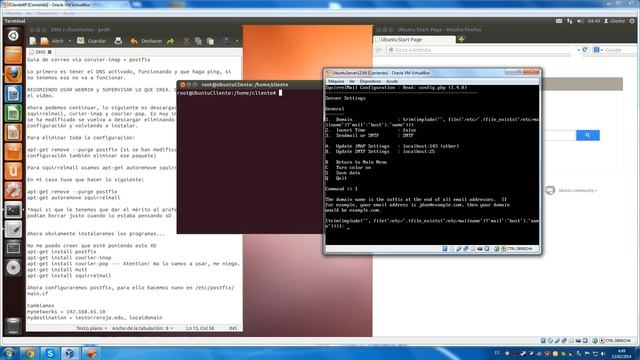Click Deshacer in the gedit toolbar
The width and height of the screenshot is (640, 360).
point(146,41)
